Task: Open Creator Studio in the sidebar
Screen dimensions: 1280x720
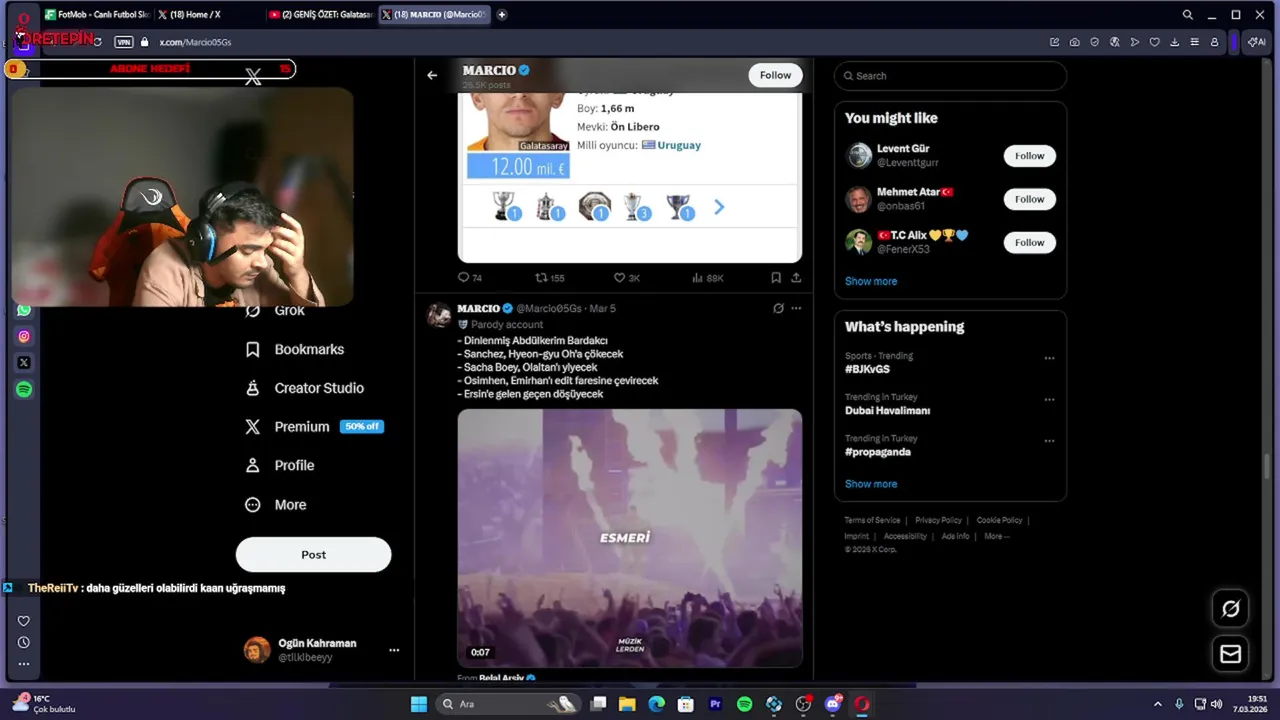Action: point(305,388)
